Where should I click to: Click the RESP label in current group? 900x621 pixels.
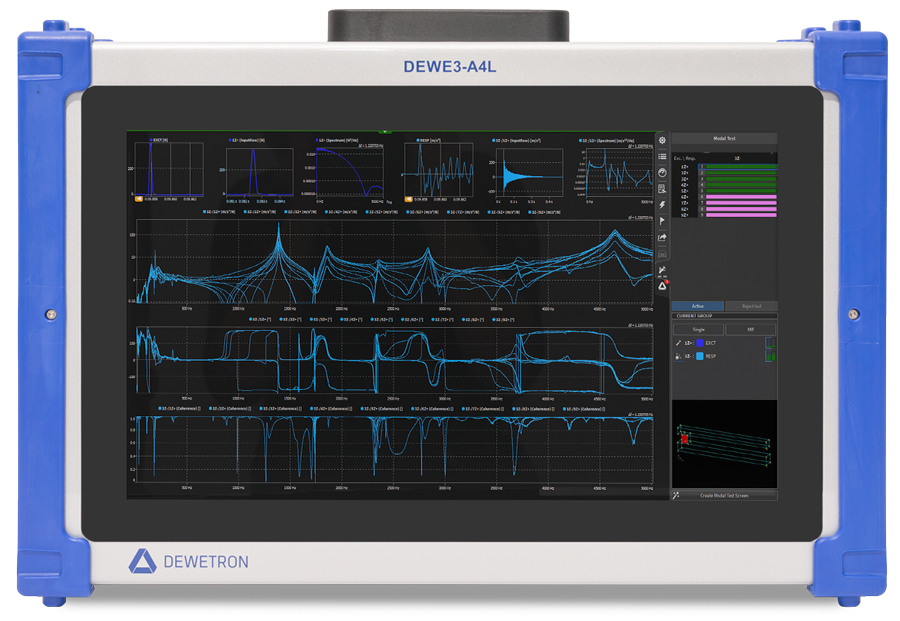pyautogui.click(x=711, y=356)
